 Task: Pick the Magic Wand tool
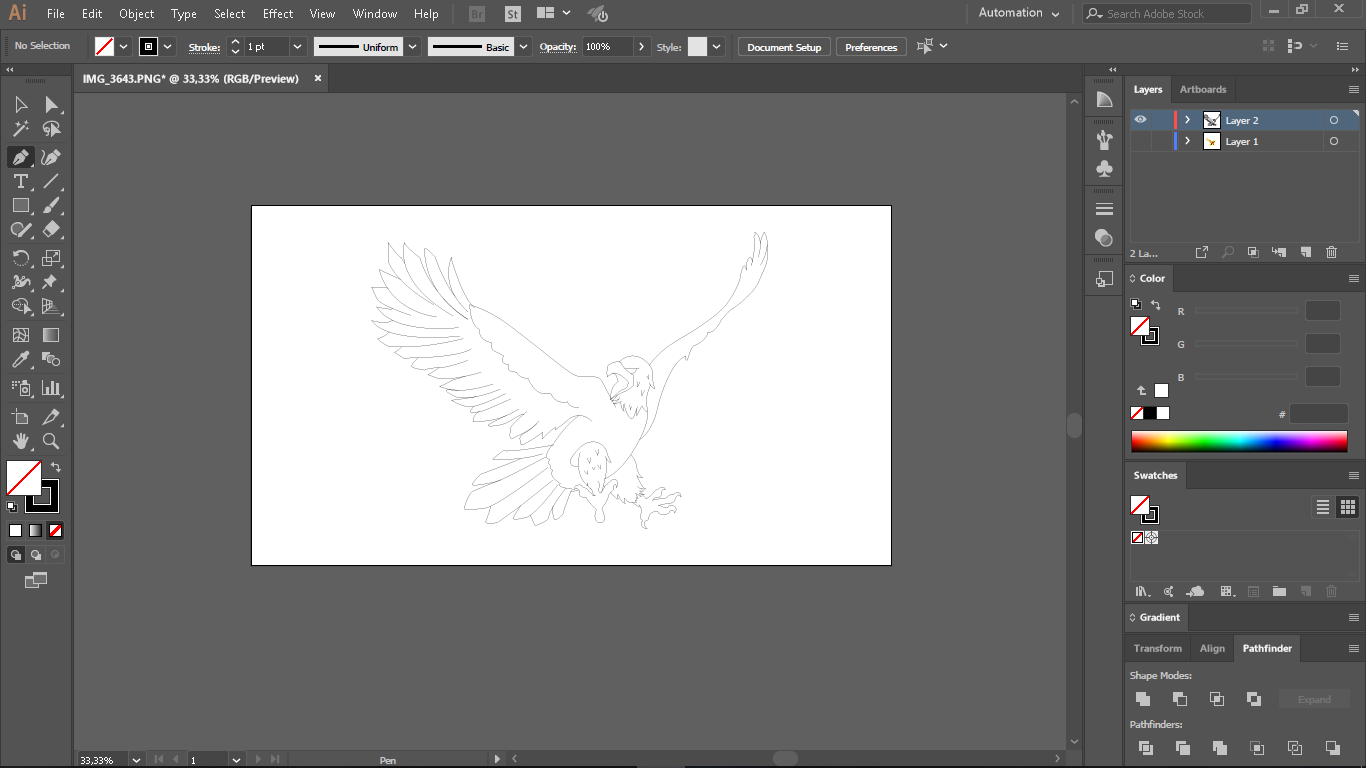[x=20, y=129]
